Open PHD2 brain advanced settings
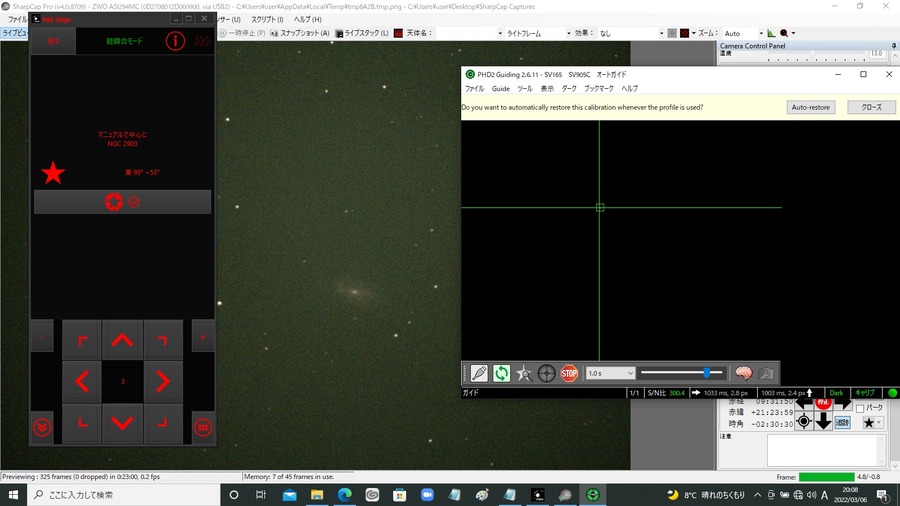The image size is (900, 506). coord(743,373)
